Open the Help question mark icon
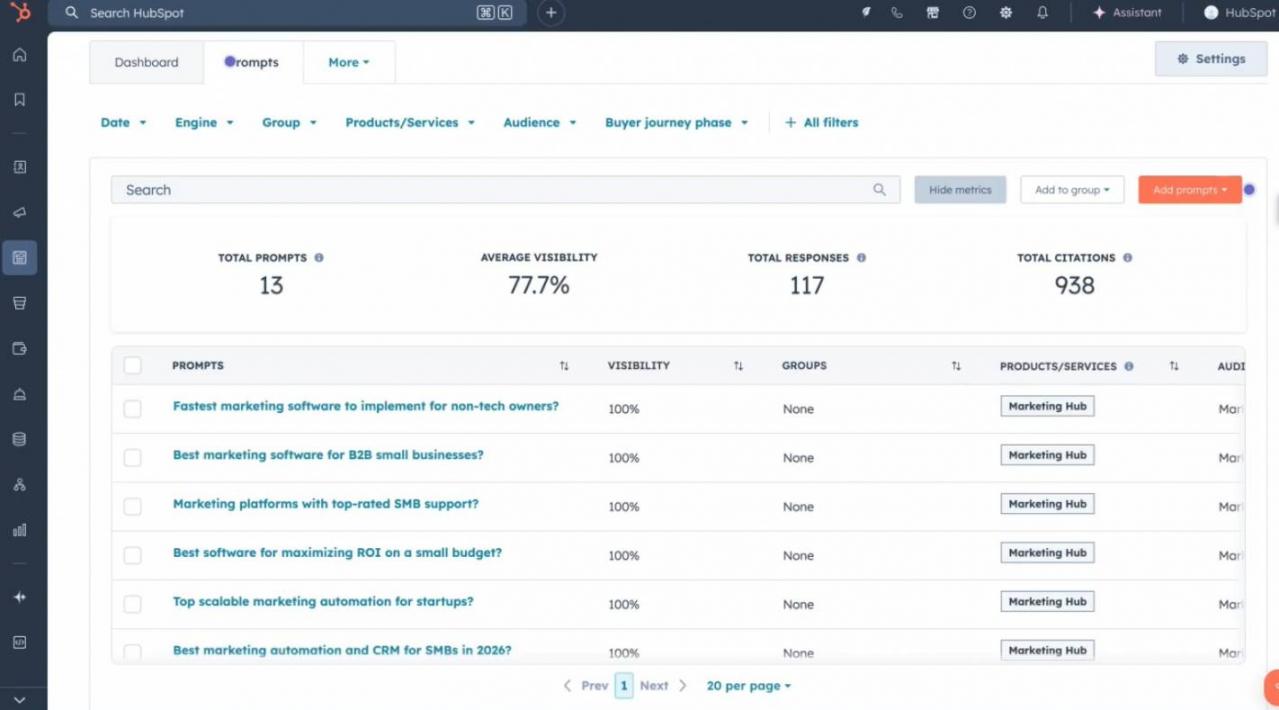This screenshot has width=1279, height=710. [969, 13]
